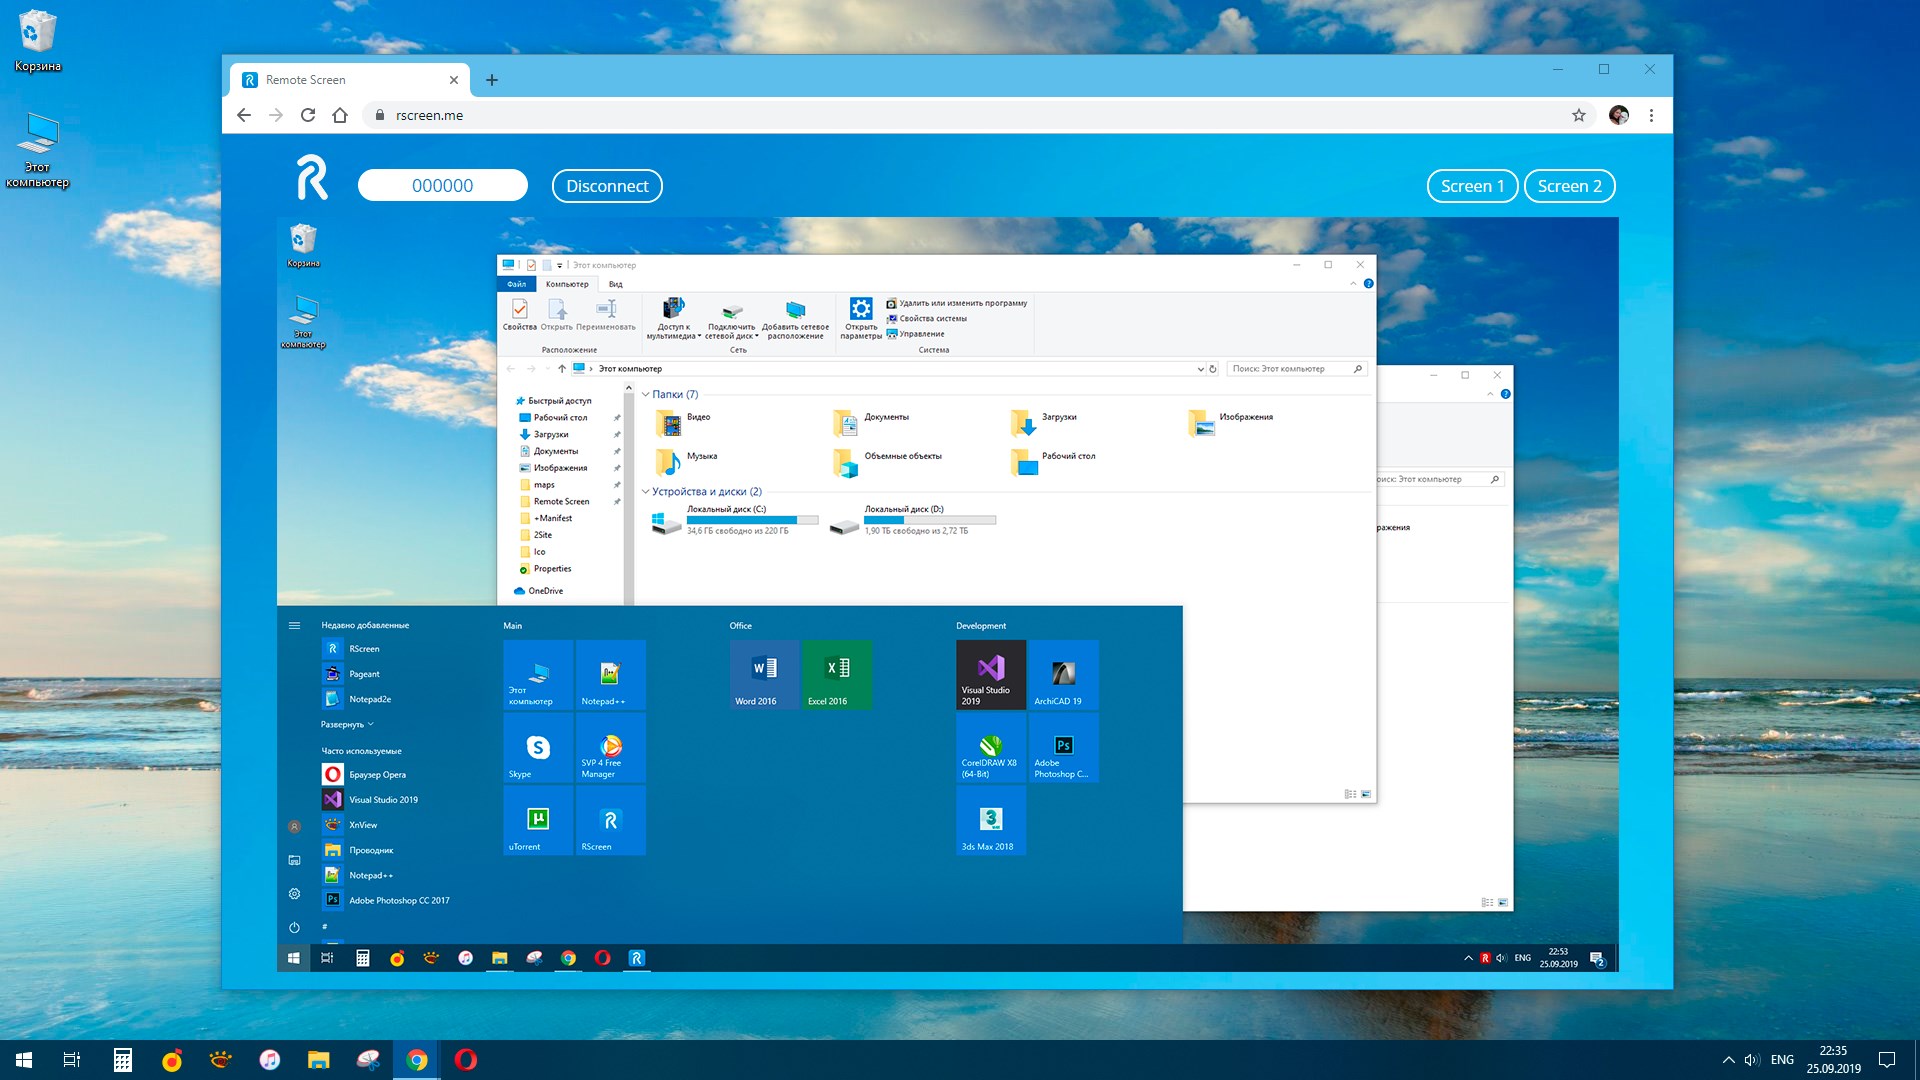
Task: Click the search input field in RScreen
Action: point(443,186)
